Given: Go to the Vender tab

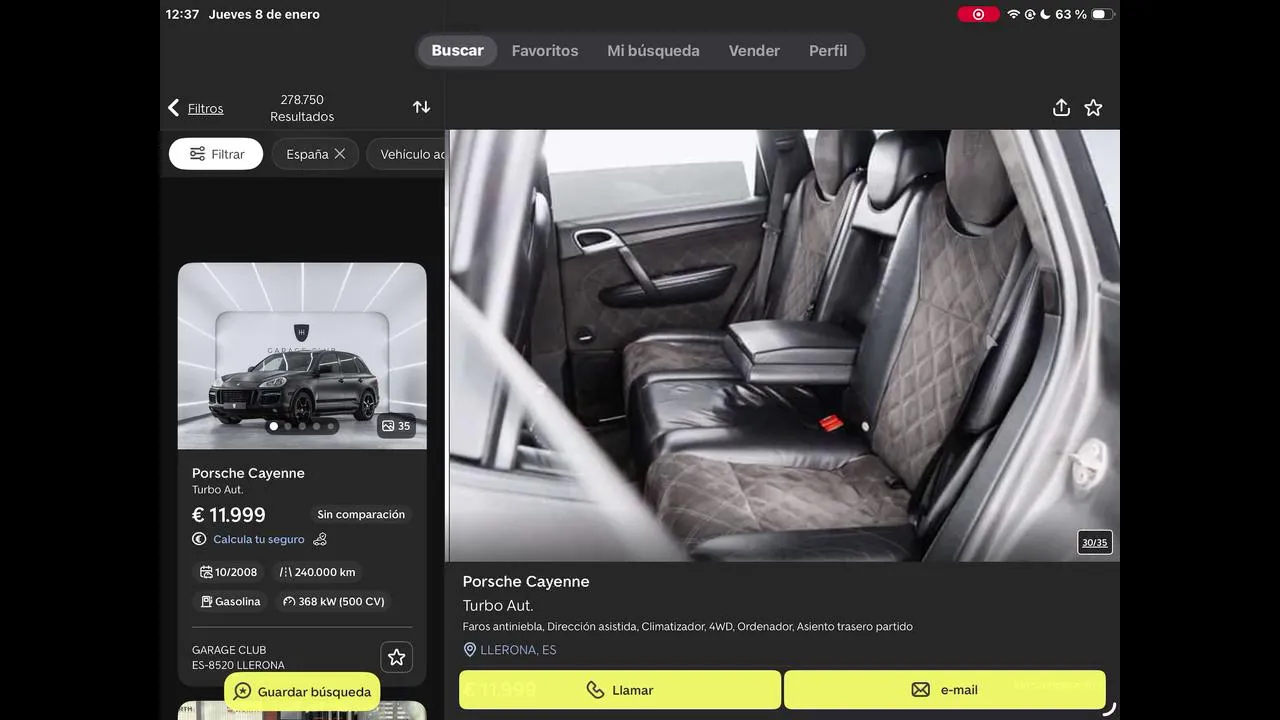Looking at the screenshot, I should point(754,51).
